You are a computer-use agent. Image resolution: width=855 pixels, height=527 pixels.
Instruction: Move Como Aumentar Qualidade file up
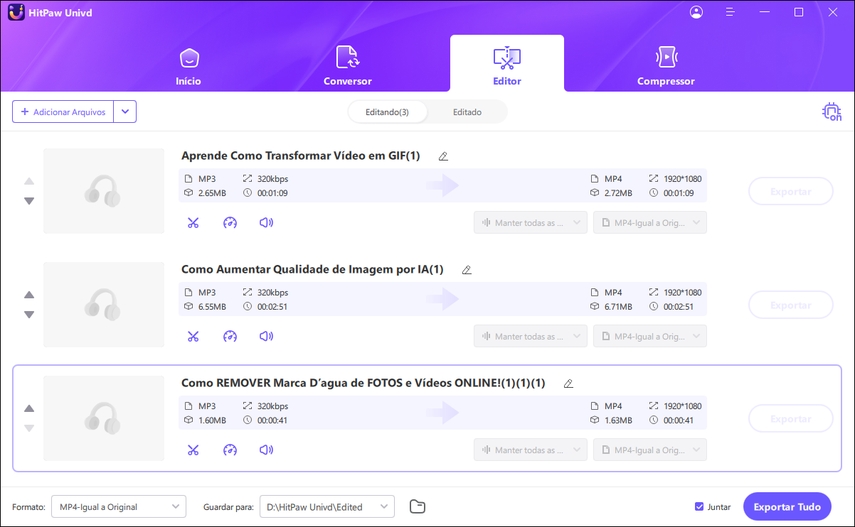[29, 295]
